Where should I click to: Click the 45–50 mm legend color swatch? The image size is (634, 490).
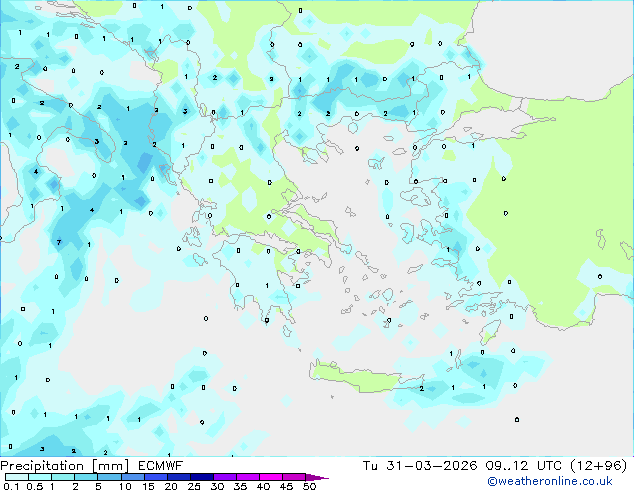[294, 477]
